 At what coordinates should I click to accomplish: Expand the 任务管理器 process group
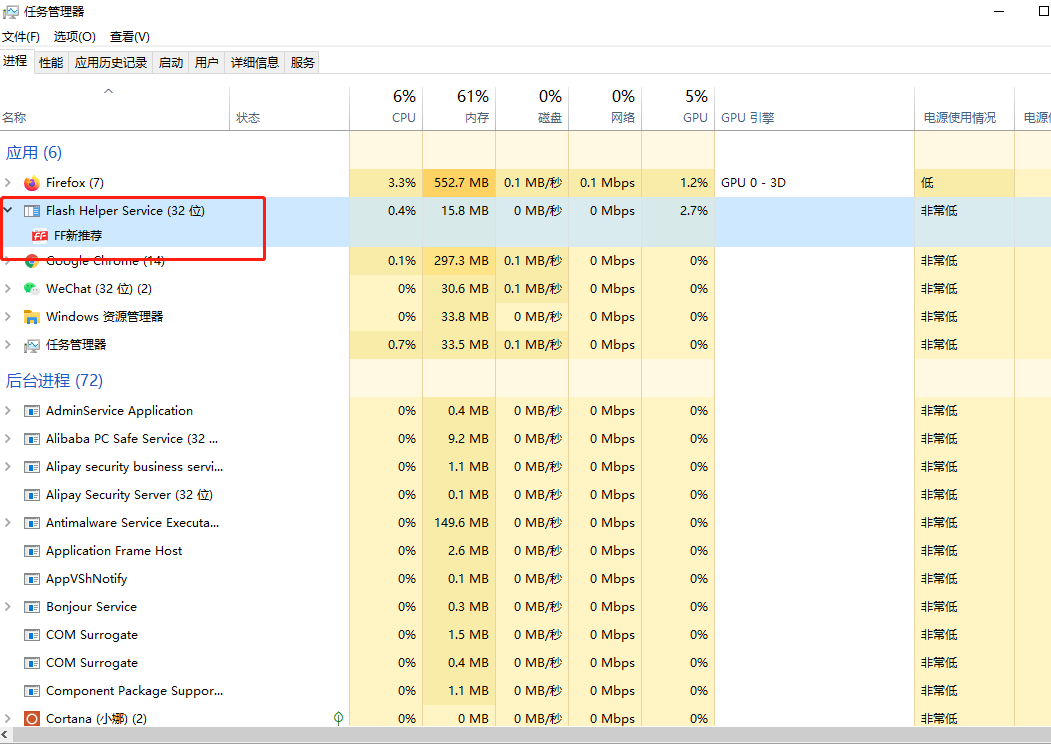(8, 345)
